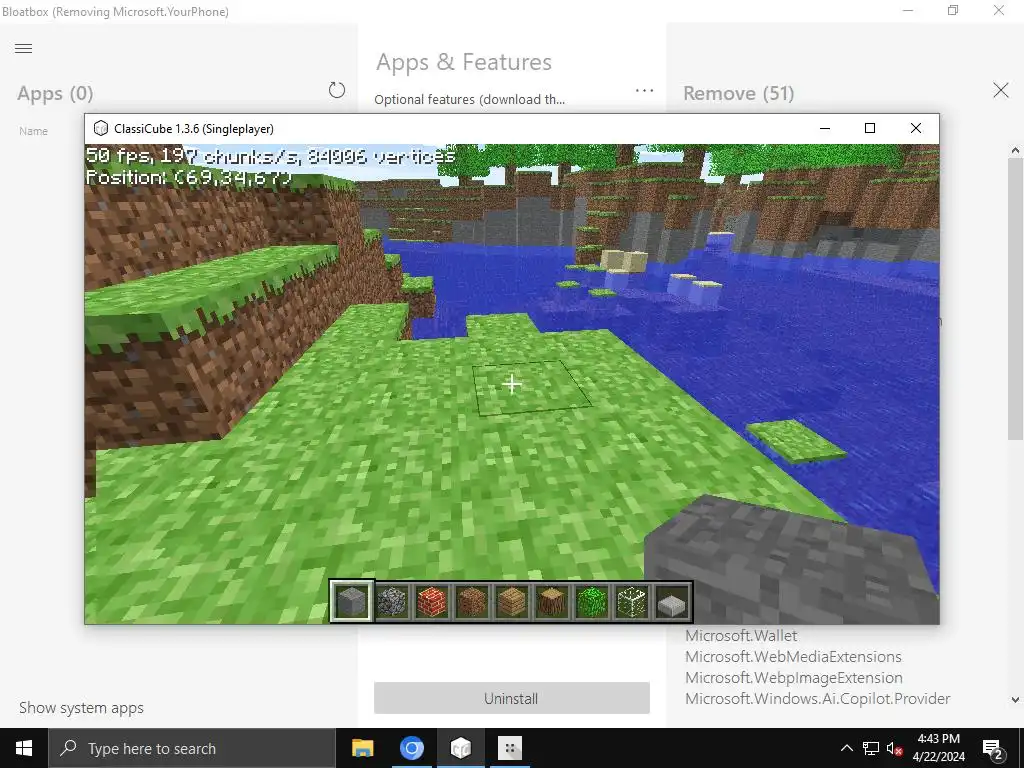Click the Bloatbox taskbar icon
Image resolution: width=1024 pixels, height=768 pixels.
[509, 748]
